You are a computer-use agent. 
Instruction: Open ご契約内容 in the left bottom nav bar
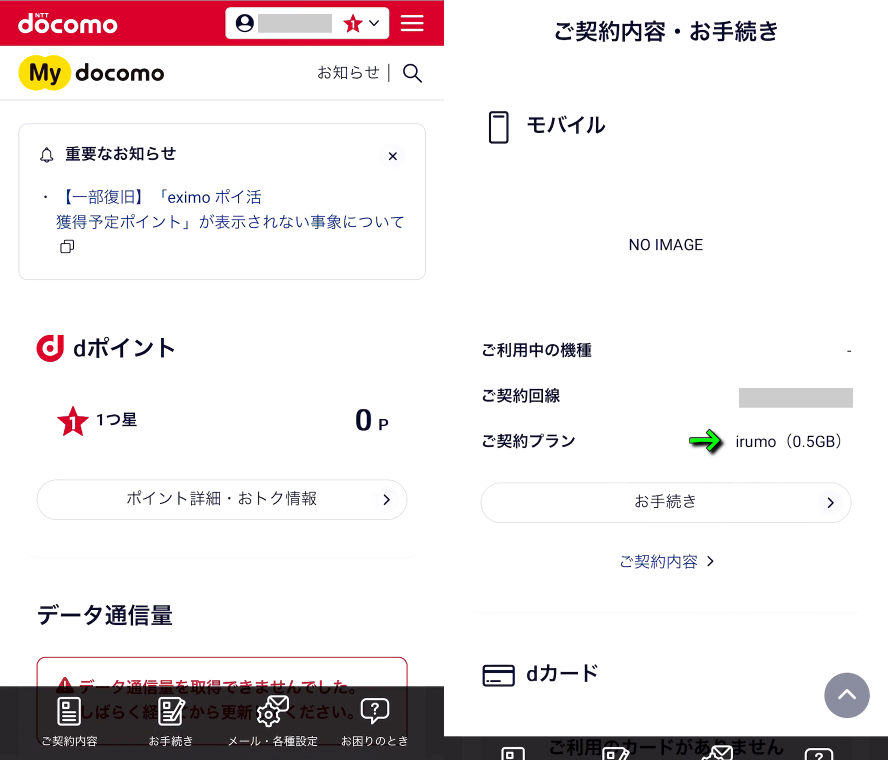coord(69,721)
